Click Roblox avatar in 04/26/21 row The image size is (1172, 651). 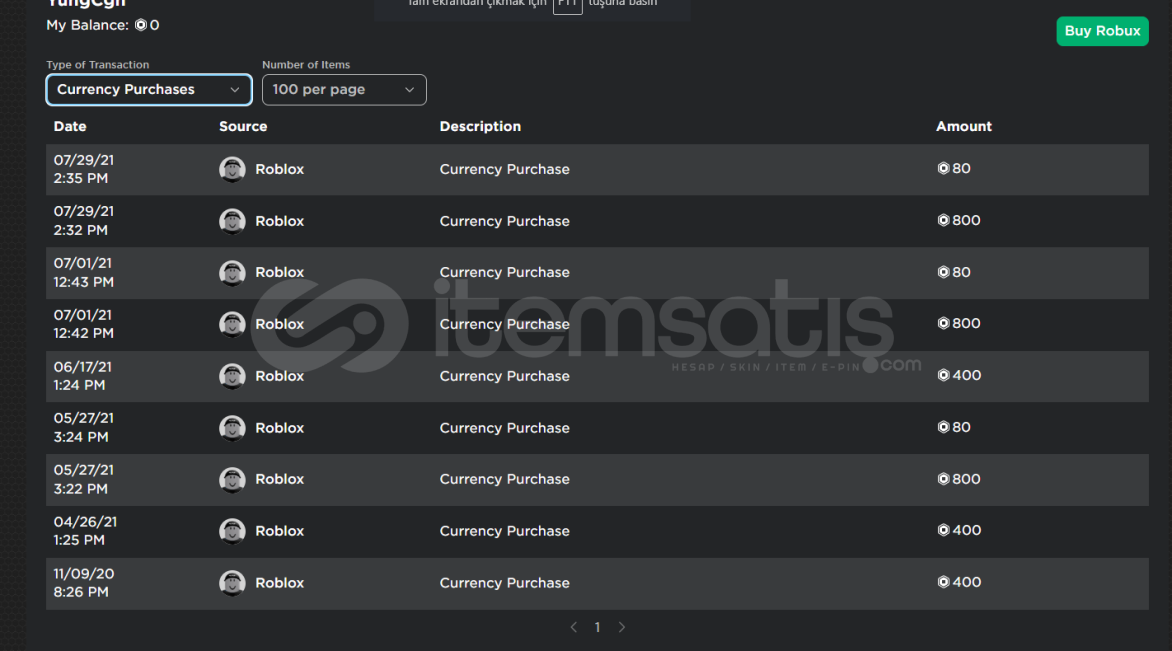click(232, 531)
